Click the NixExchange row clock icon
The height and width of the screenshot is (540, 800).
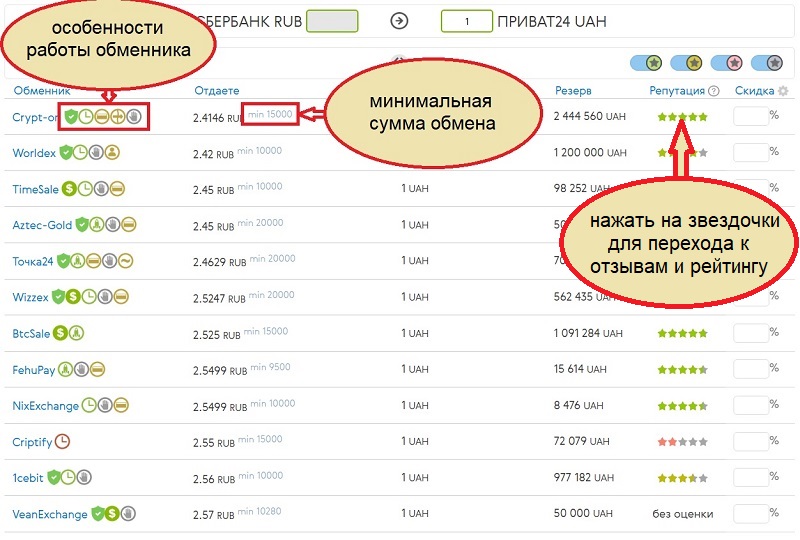tap(89, 405)
